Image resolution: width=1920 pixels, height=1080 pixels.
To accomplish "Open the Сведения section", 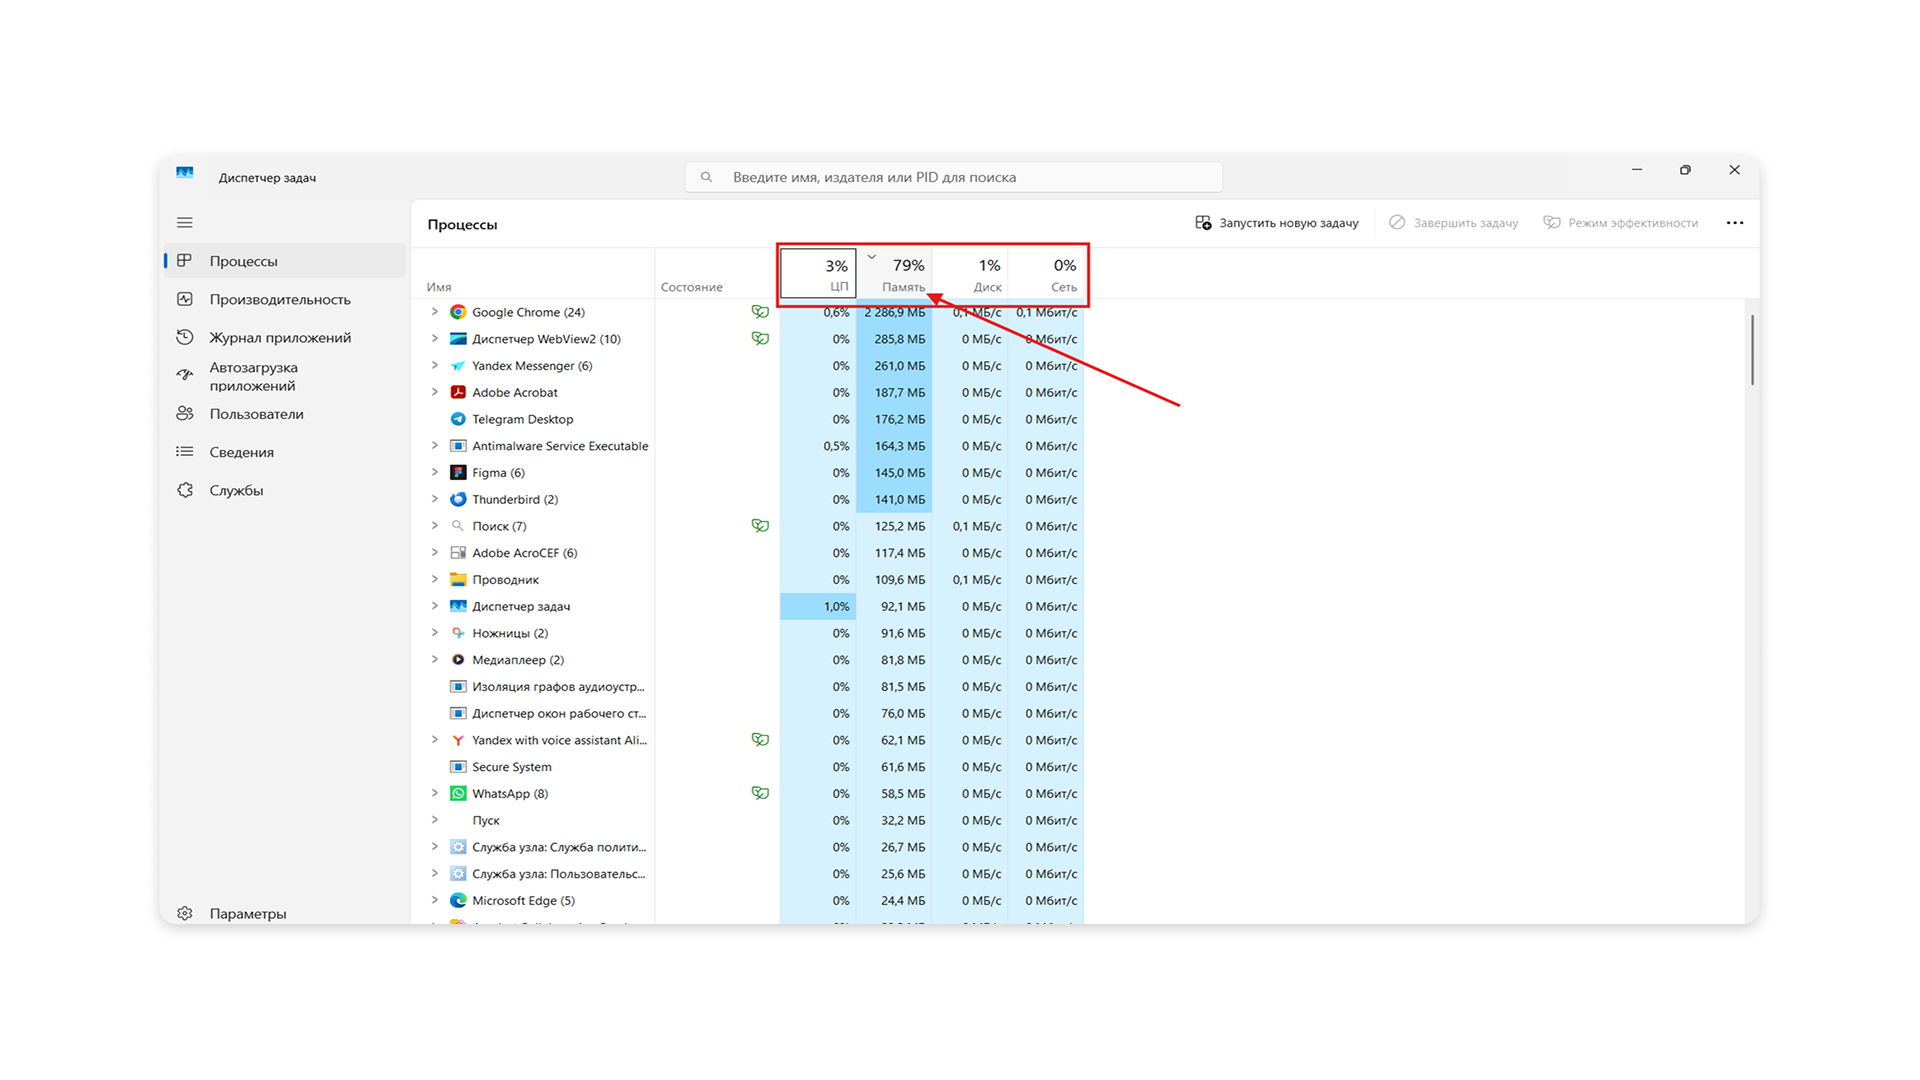I will 285,452.
